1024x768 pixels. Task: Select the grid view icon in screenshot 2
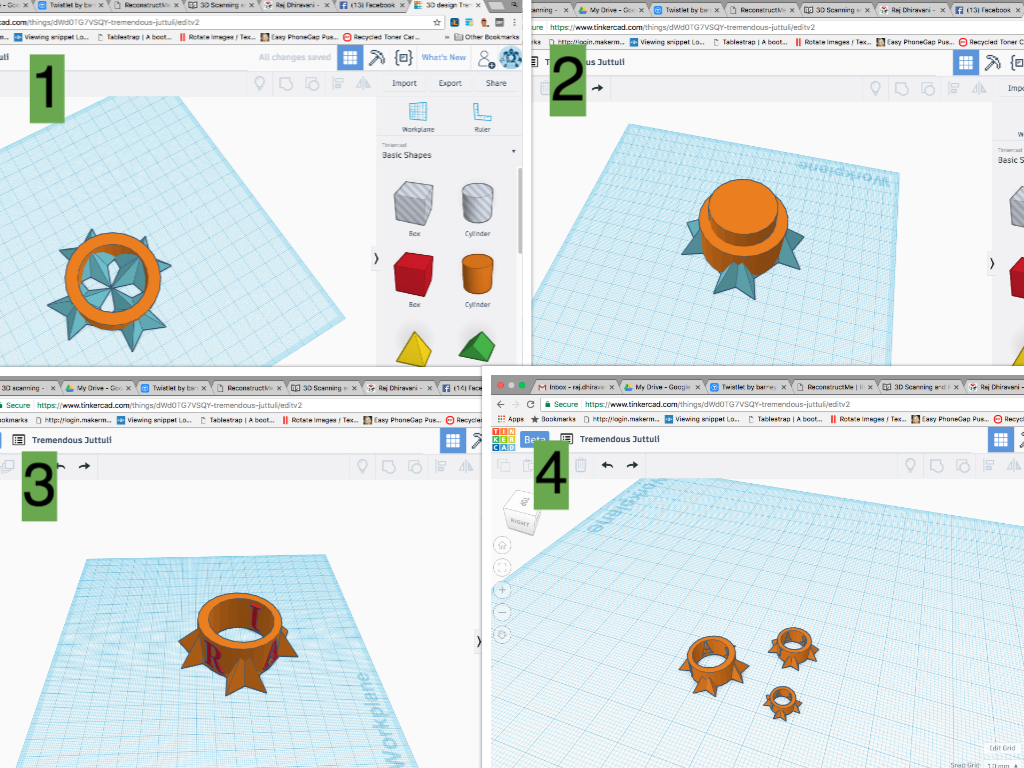point(966,63)
